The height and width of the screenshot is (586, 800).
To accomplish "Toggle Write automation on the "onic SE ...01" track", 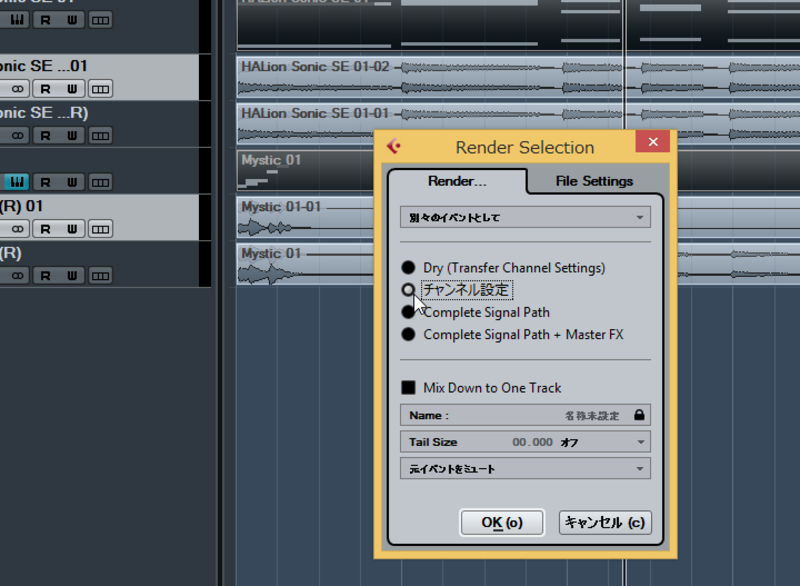I will pyautogui.click(x=72, y=89).
